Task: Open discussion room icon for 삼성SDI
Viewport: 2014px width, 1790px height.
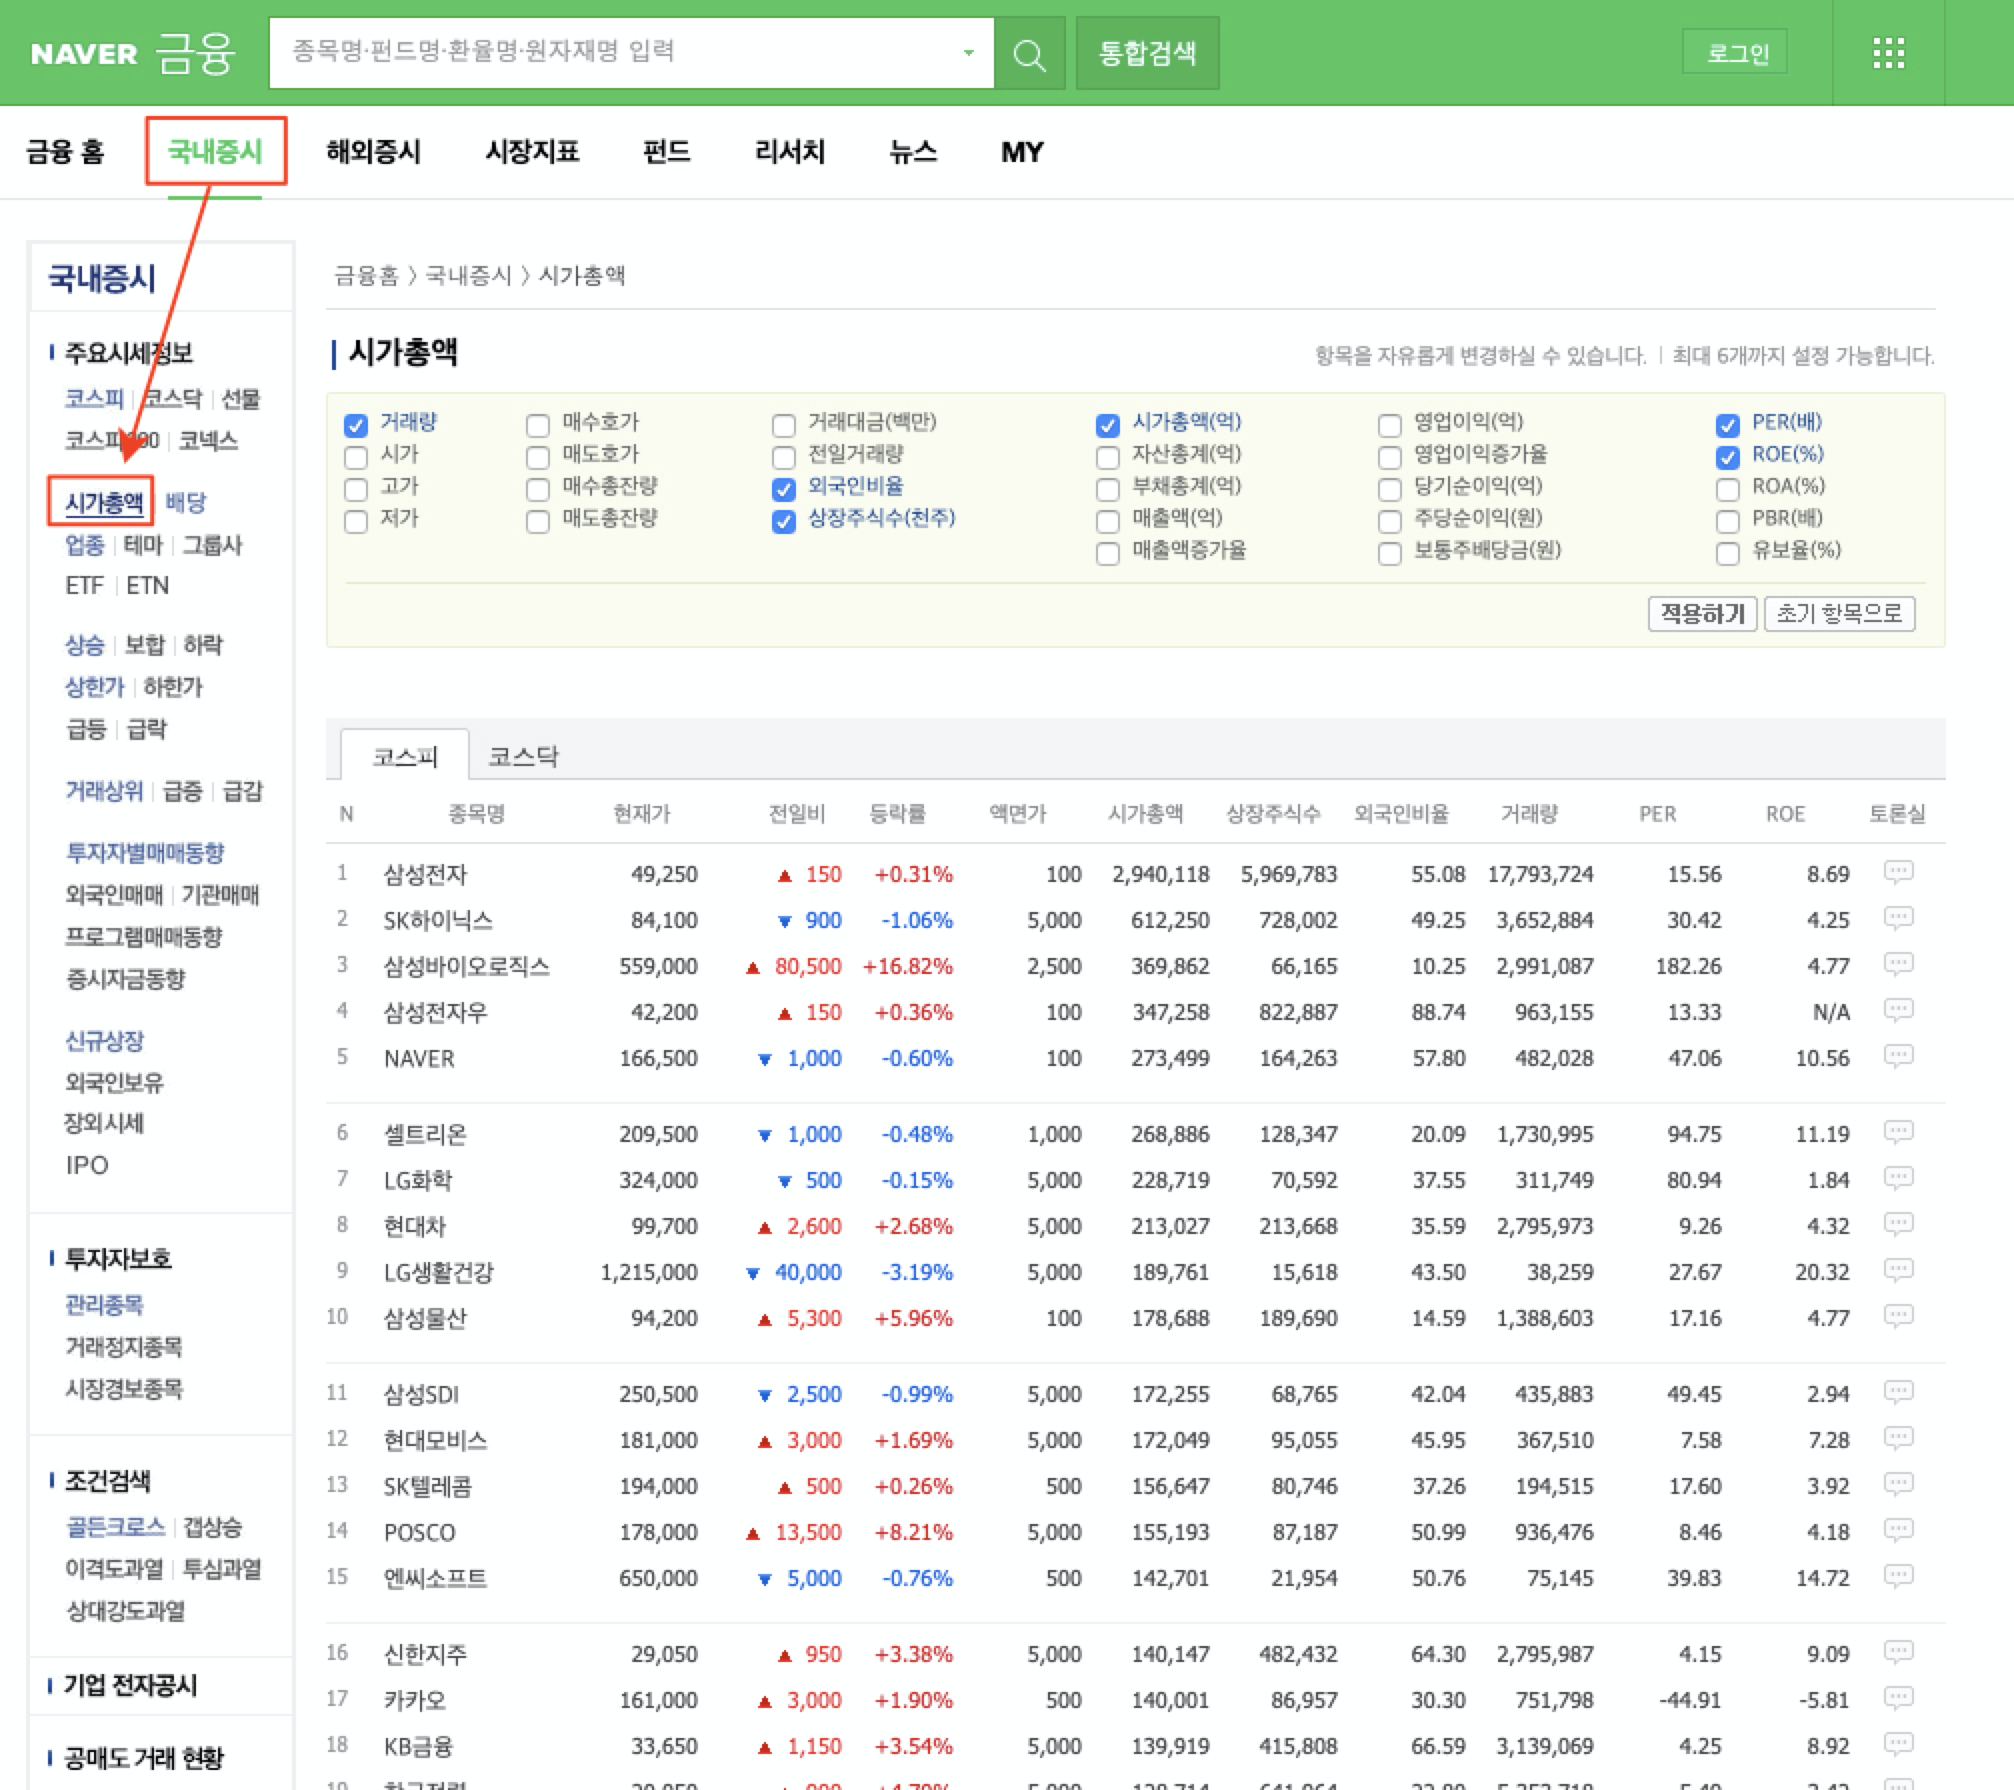Action: (x=1898, y=1393)
